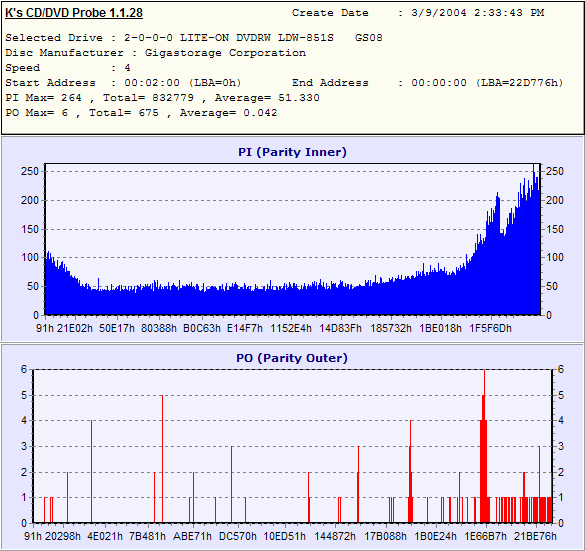The width and height of the screenshot is (585, 551).
Task: Click the 91h label on PI axis
Action: 45,328
